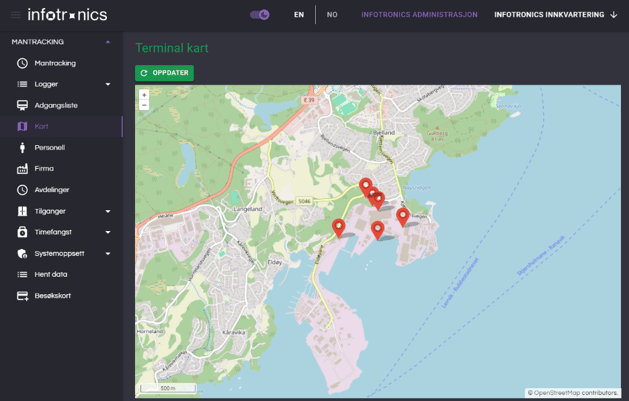This screenshot has height=401, width=629.
Task: Click the Oppdater refresh button
Action: [x=164, y=73]
